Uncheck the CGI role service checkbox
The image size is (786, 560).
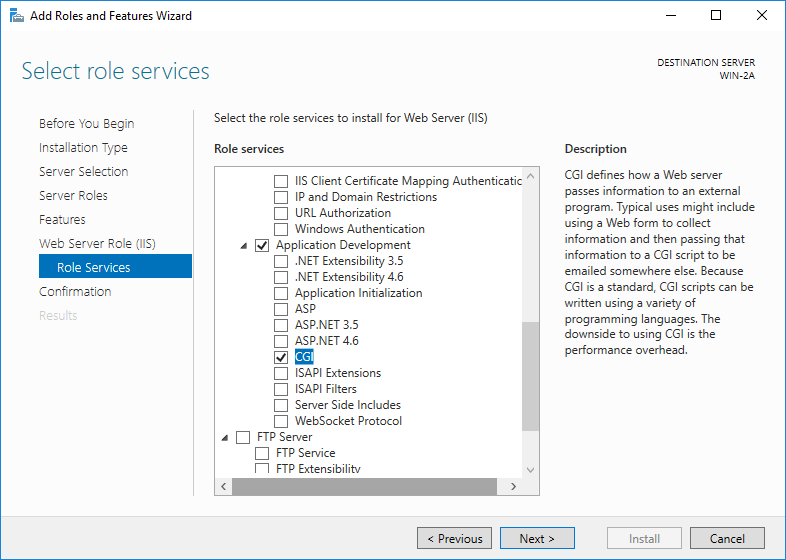pyautogui.click(x=281, y=357)
